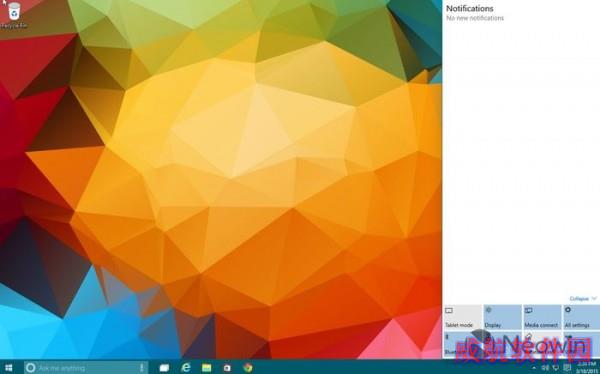Open the Recycle Bin desktop icon
The image size is (600, 374).
(14, 15)
